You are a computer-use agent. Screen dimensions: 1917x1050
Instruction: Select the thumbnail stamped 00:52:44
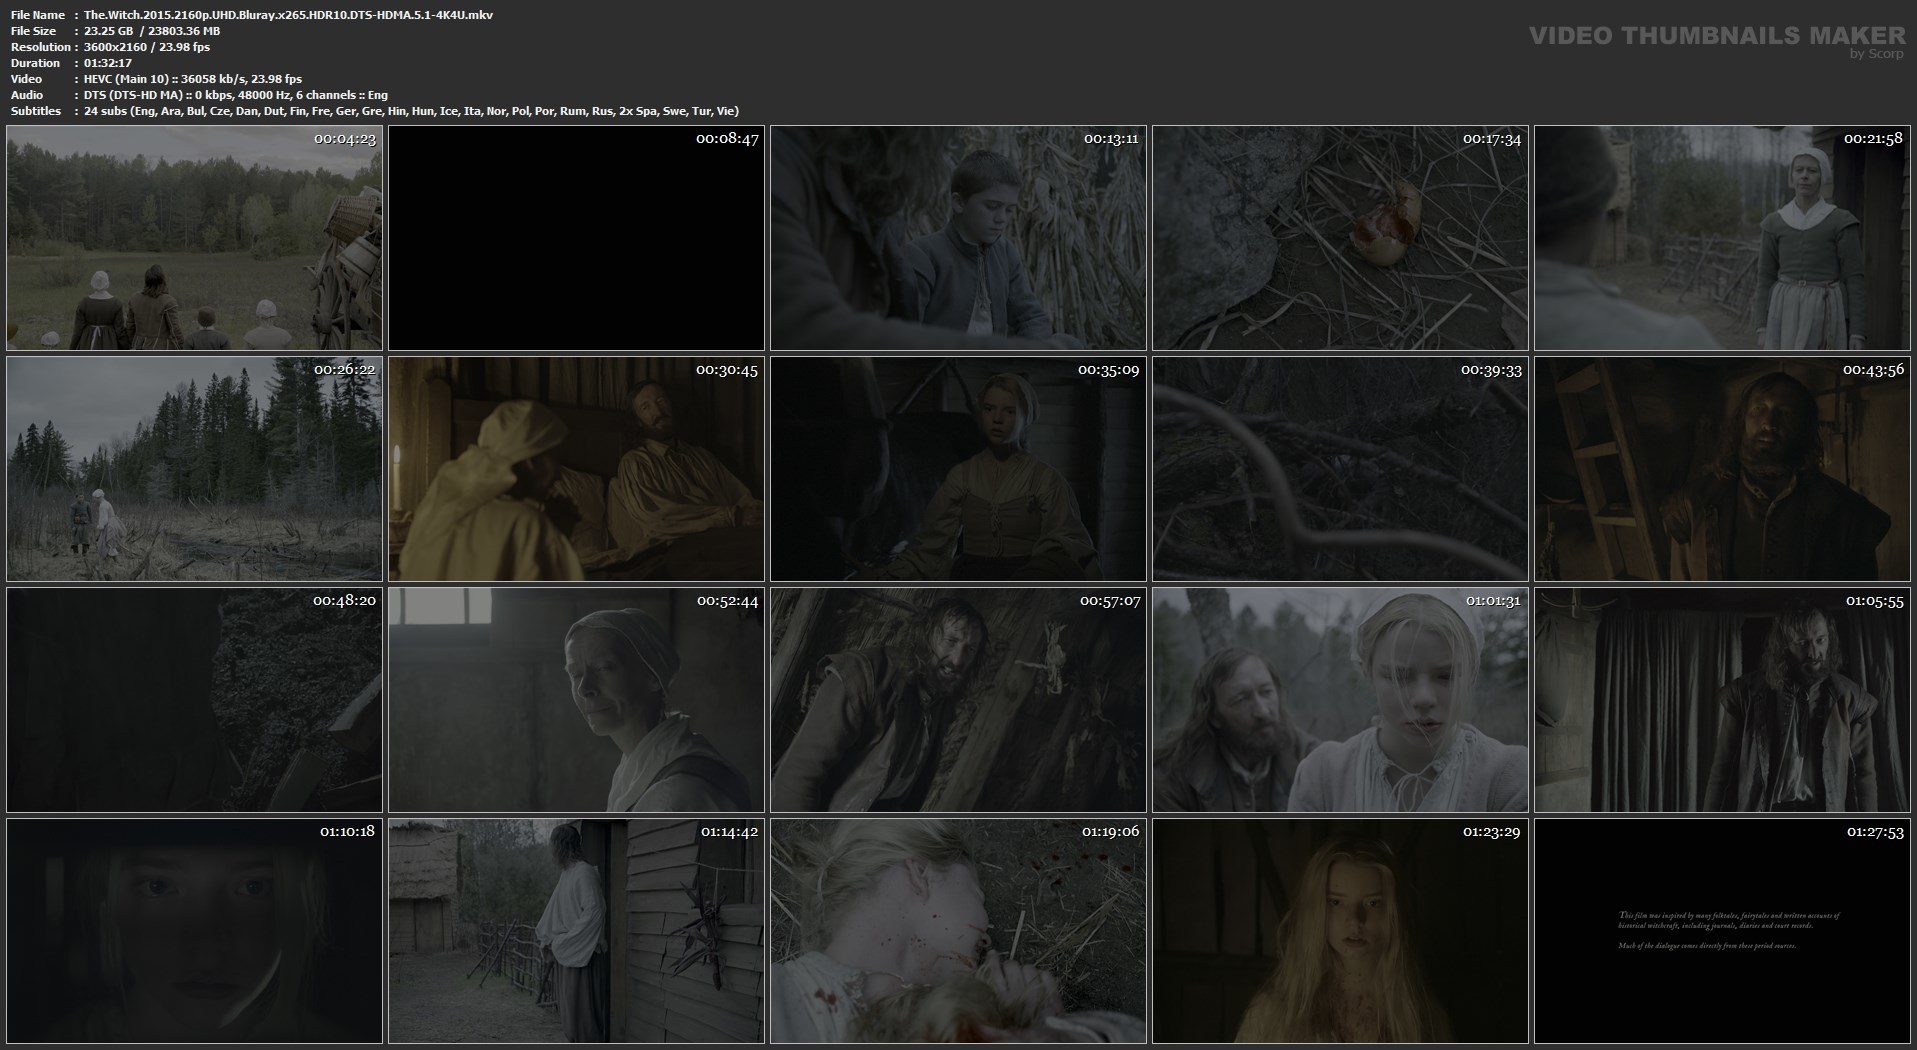pyautogui.click(x=576, y=700)
